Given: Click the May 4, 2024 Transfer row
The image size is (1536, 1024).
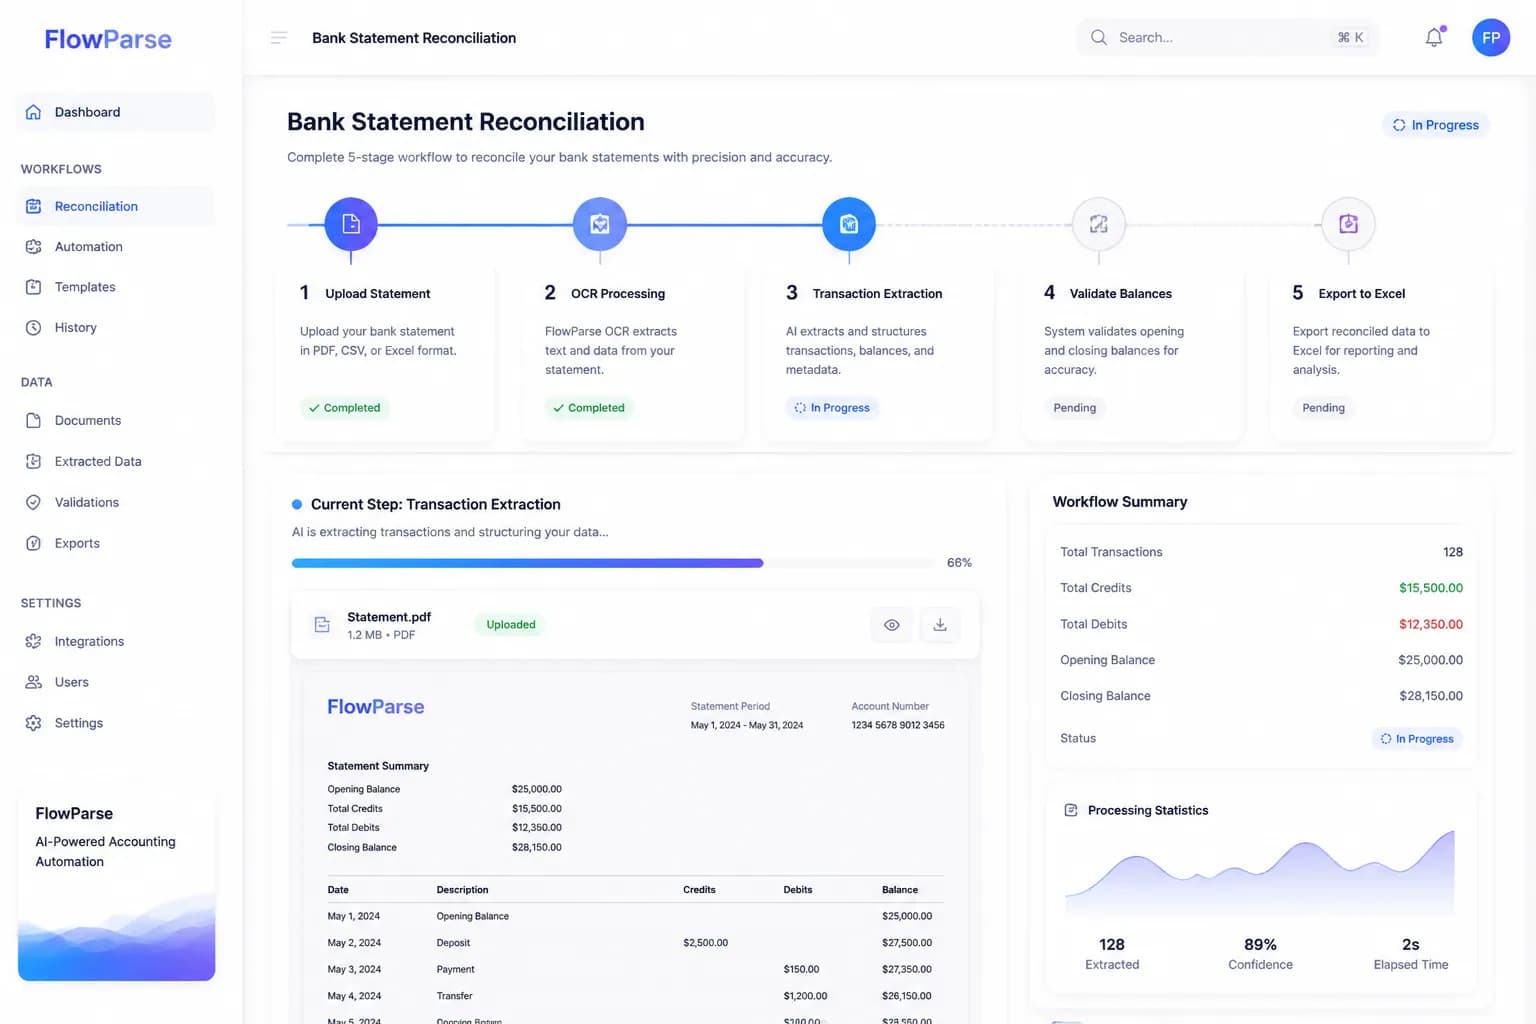Looking at the screenshot, I should 635,996.
